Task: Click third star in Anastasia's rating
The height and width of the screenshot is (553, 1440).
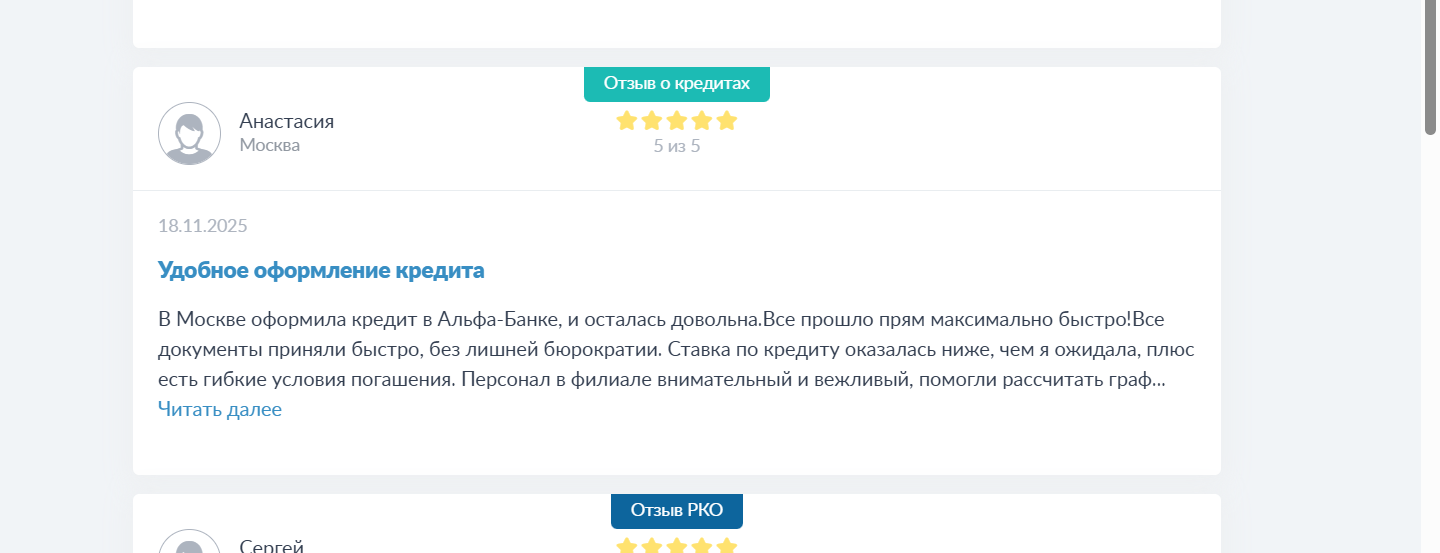Action: (677, 121)
